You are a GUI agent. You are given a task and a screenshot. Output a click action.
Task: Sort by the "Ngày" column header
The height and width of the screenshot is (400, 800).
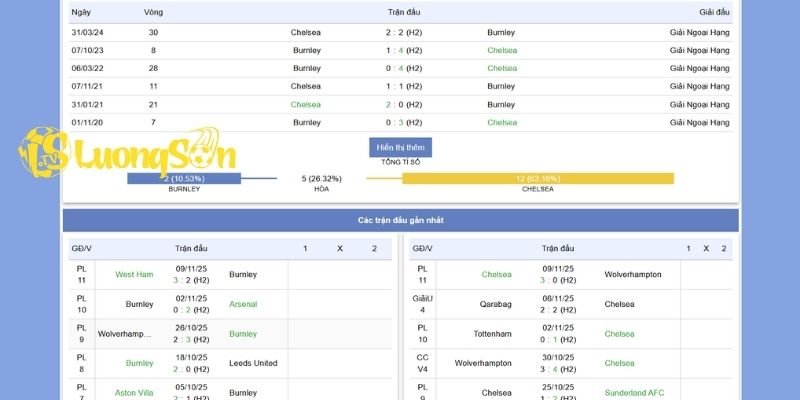click(x=80, y=12)
